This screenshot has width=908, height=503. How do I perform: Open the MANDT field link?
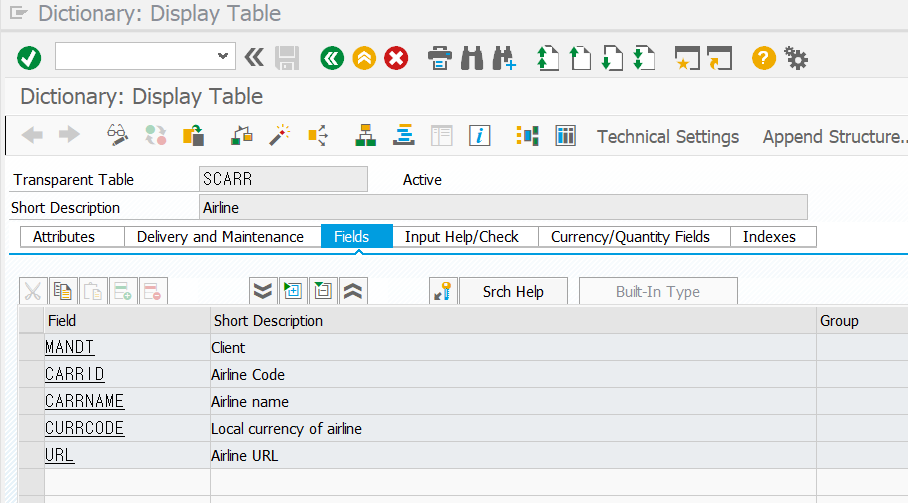click(x=69, y=347)
